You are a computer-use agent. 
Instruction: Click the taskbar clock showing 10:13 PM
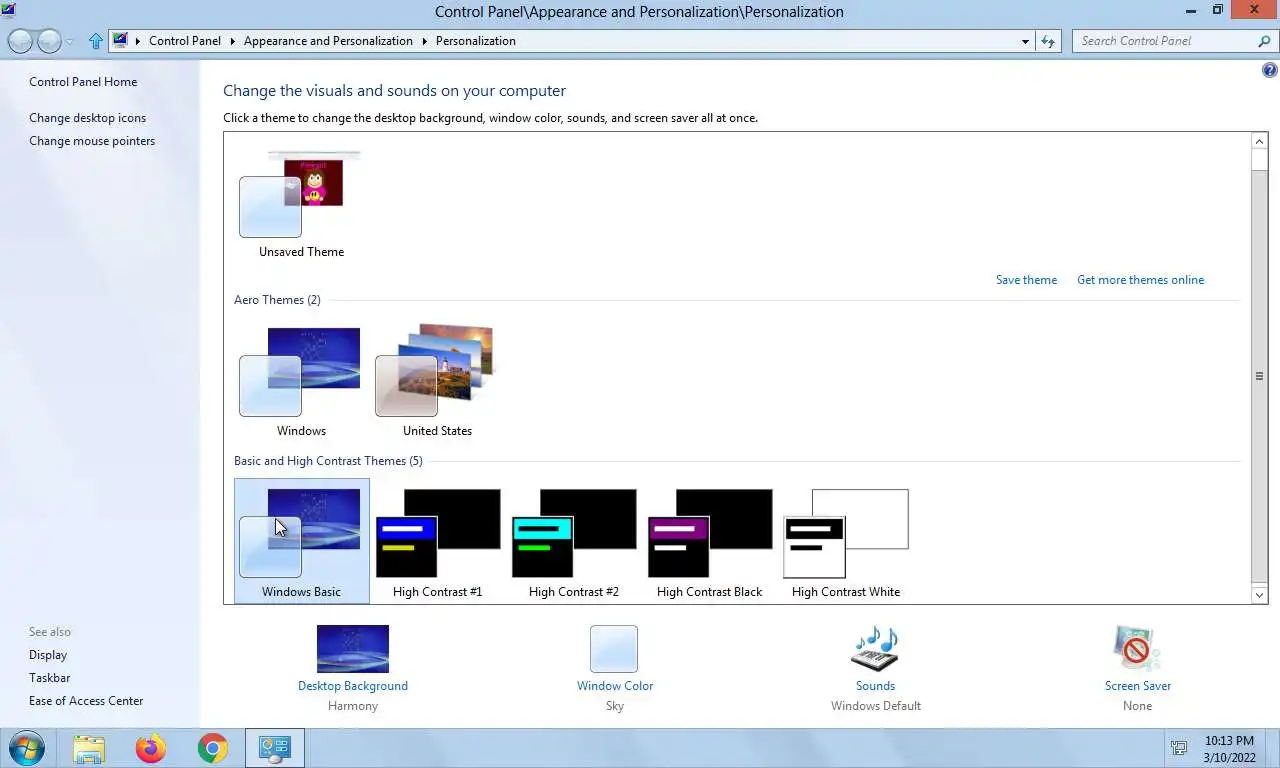pyautogui.click(x=1229, y=749)
